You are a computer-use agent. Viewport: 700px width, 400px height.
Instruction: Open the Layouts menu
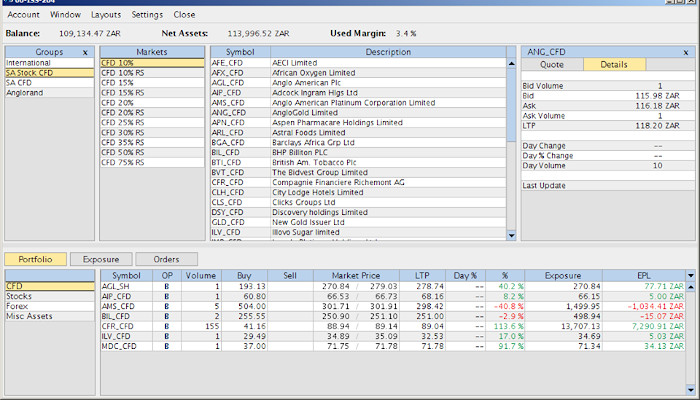pos(106,15)
